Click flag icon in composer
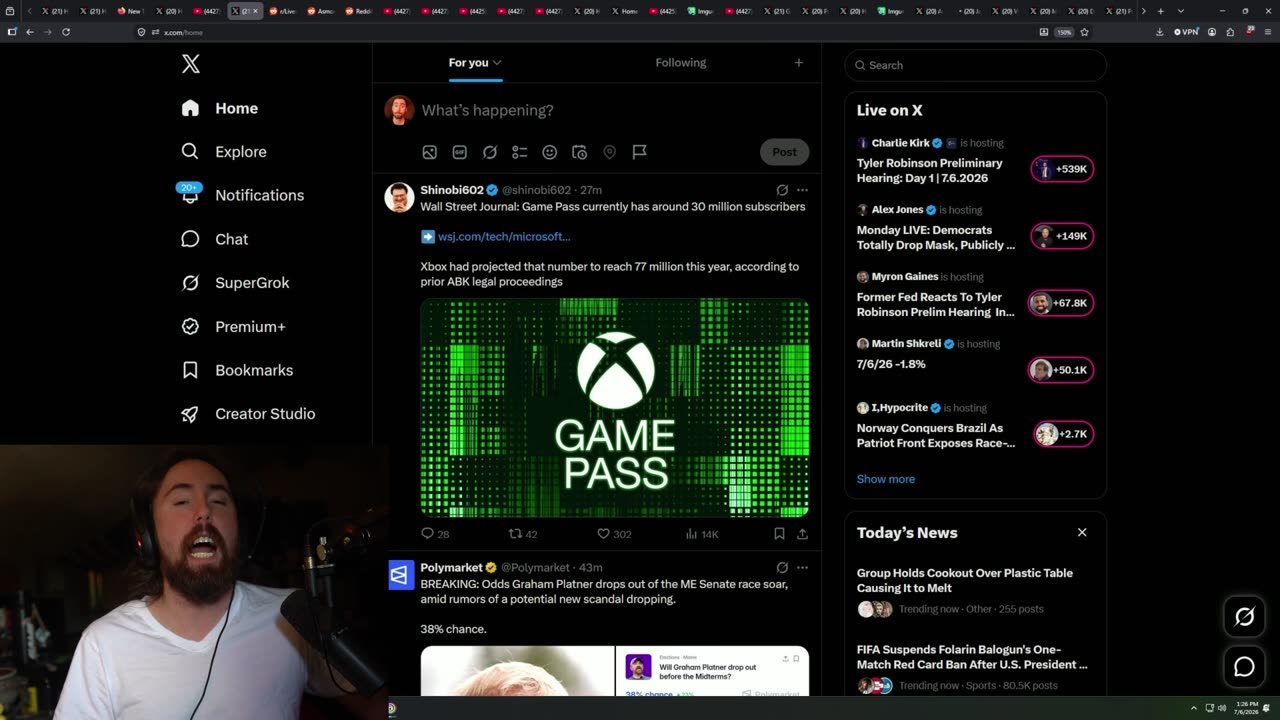This screenshot has width=1280, height=720. [639, 152]
